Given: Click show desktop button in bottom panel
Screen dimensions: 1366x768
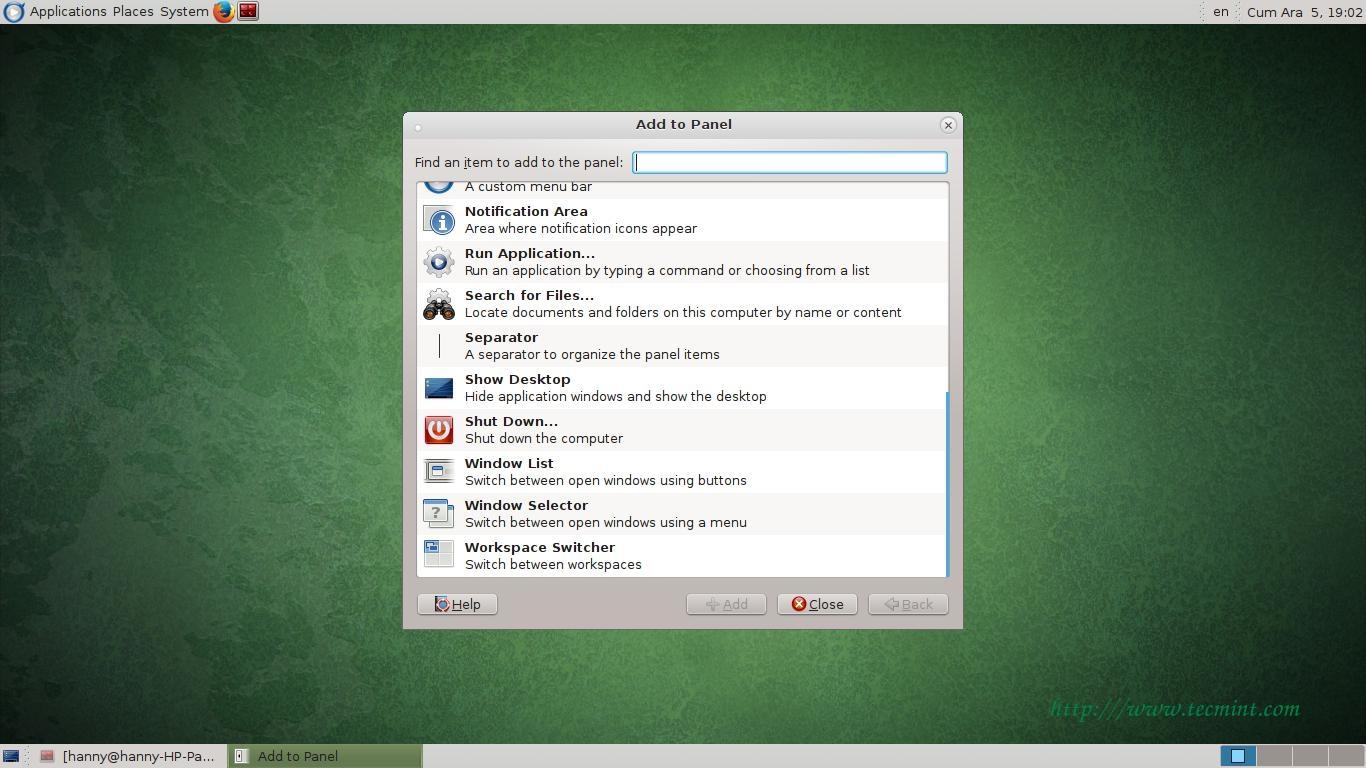Looking at the screenshot, I should (11, 756).
